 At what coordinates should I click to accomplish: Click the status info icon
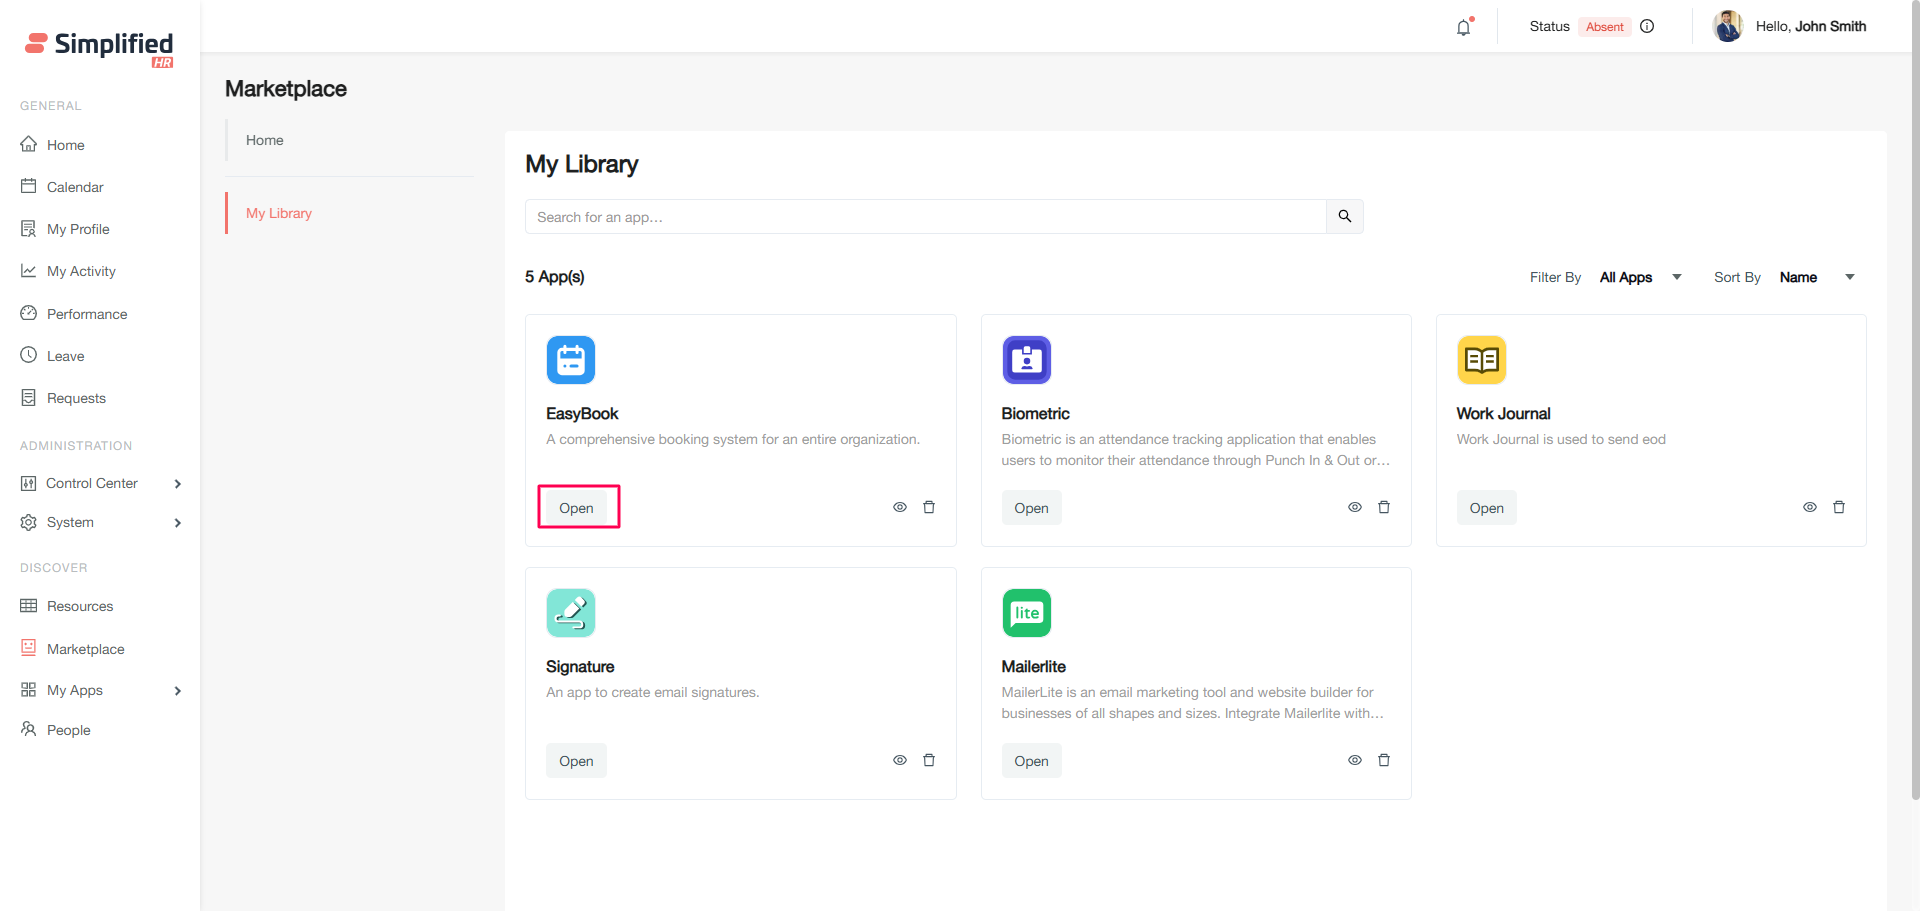(1647, 27)
